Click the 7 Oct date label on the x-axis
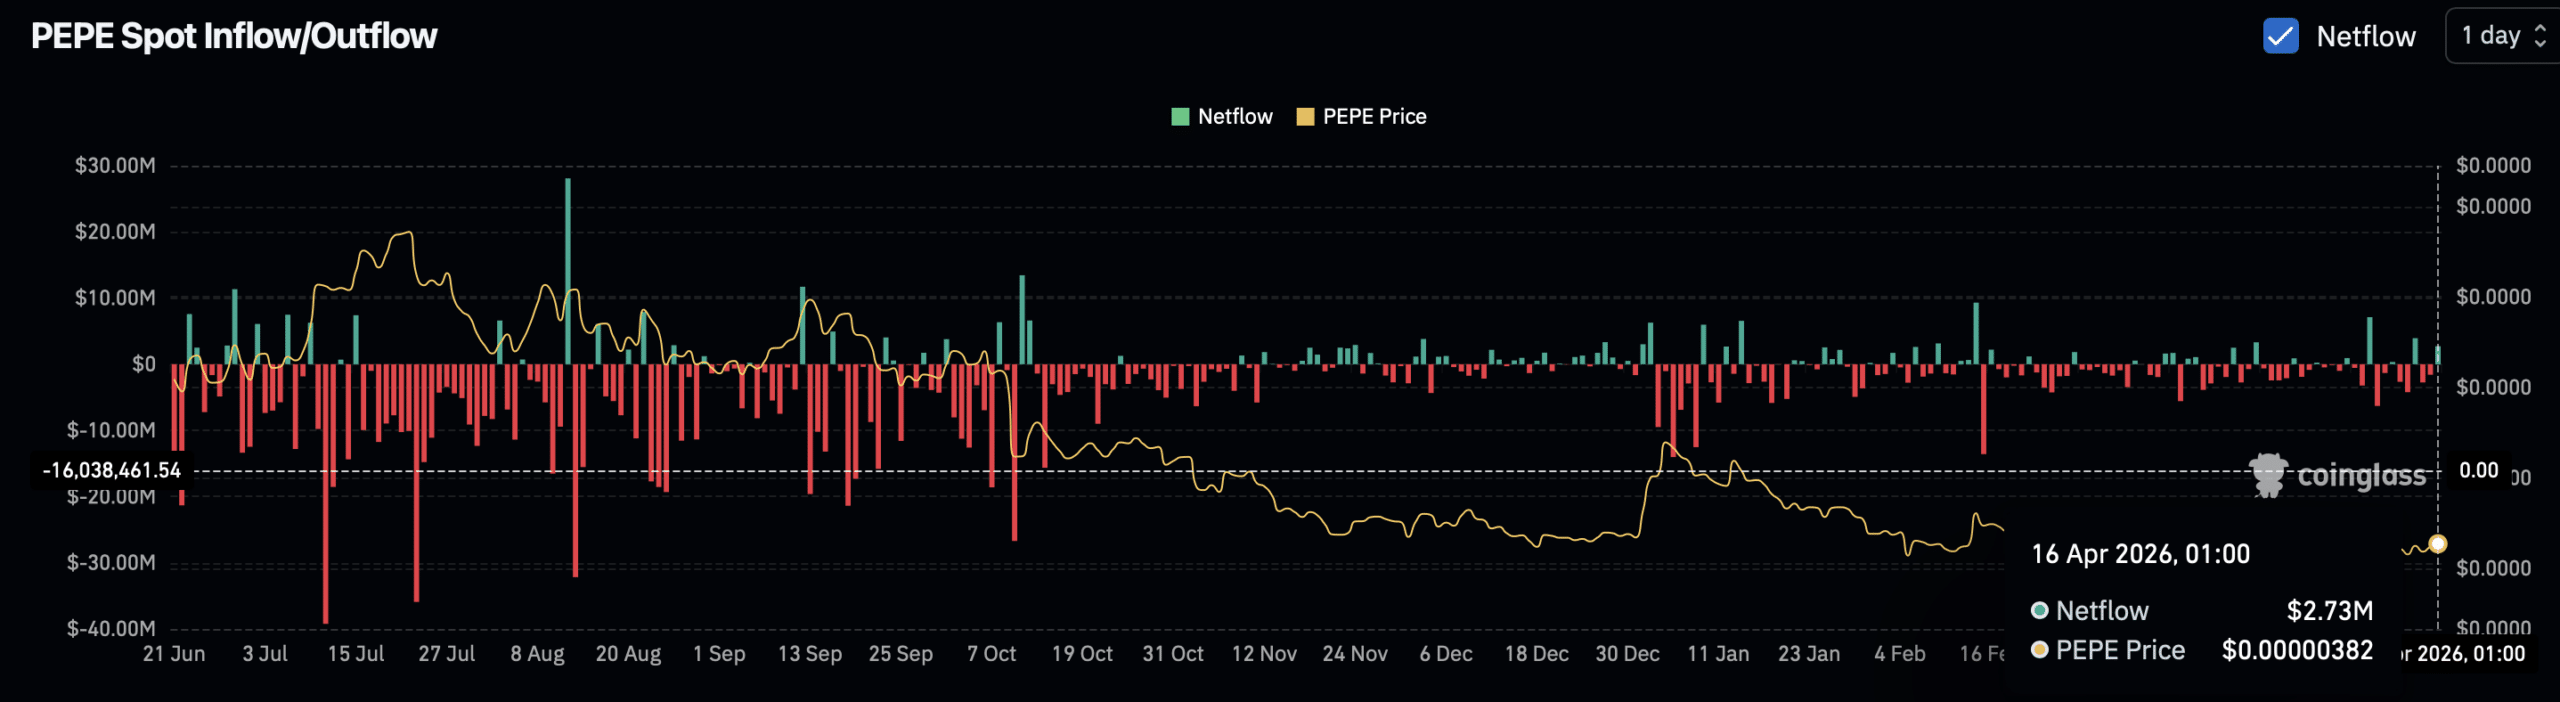Viewport: 2560px width, 702px height. pyautogui.click(x=991, y=654)
